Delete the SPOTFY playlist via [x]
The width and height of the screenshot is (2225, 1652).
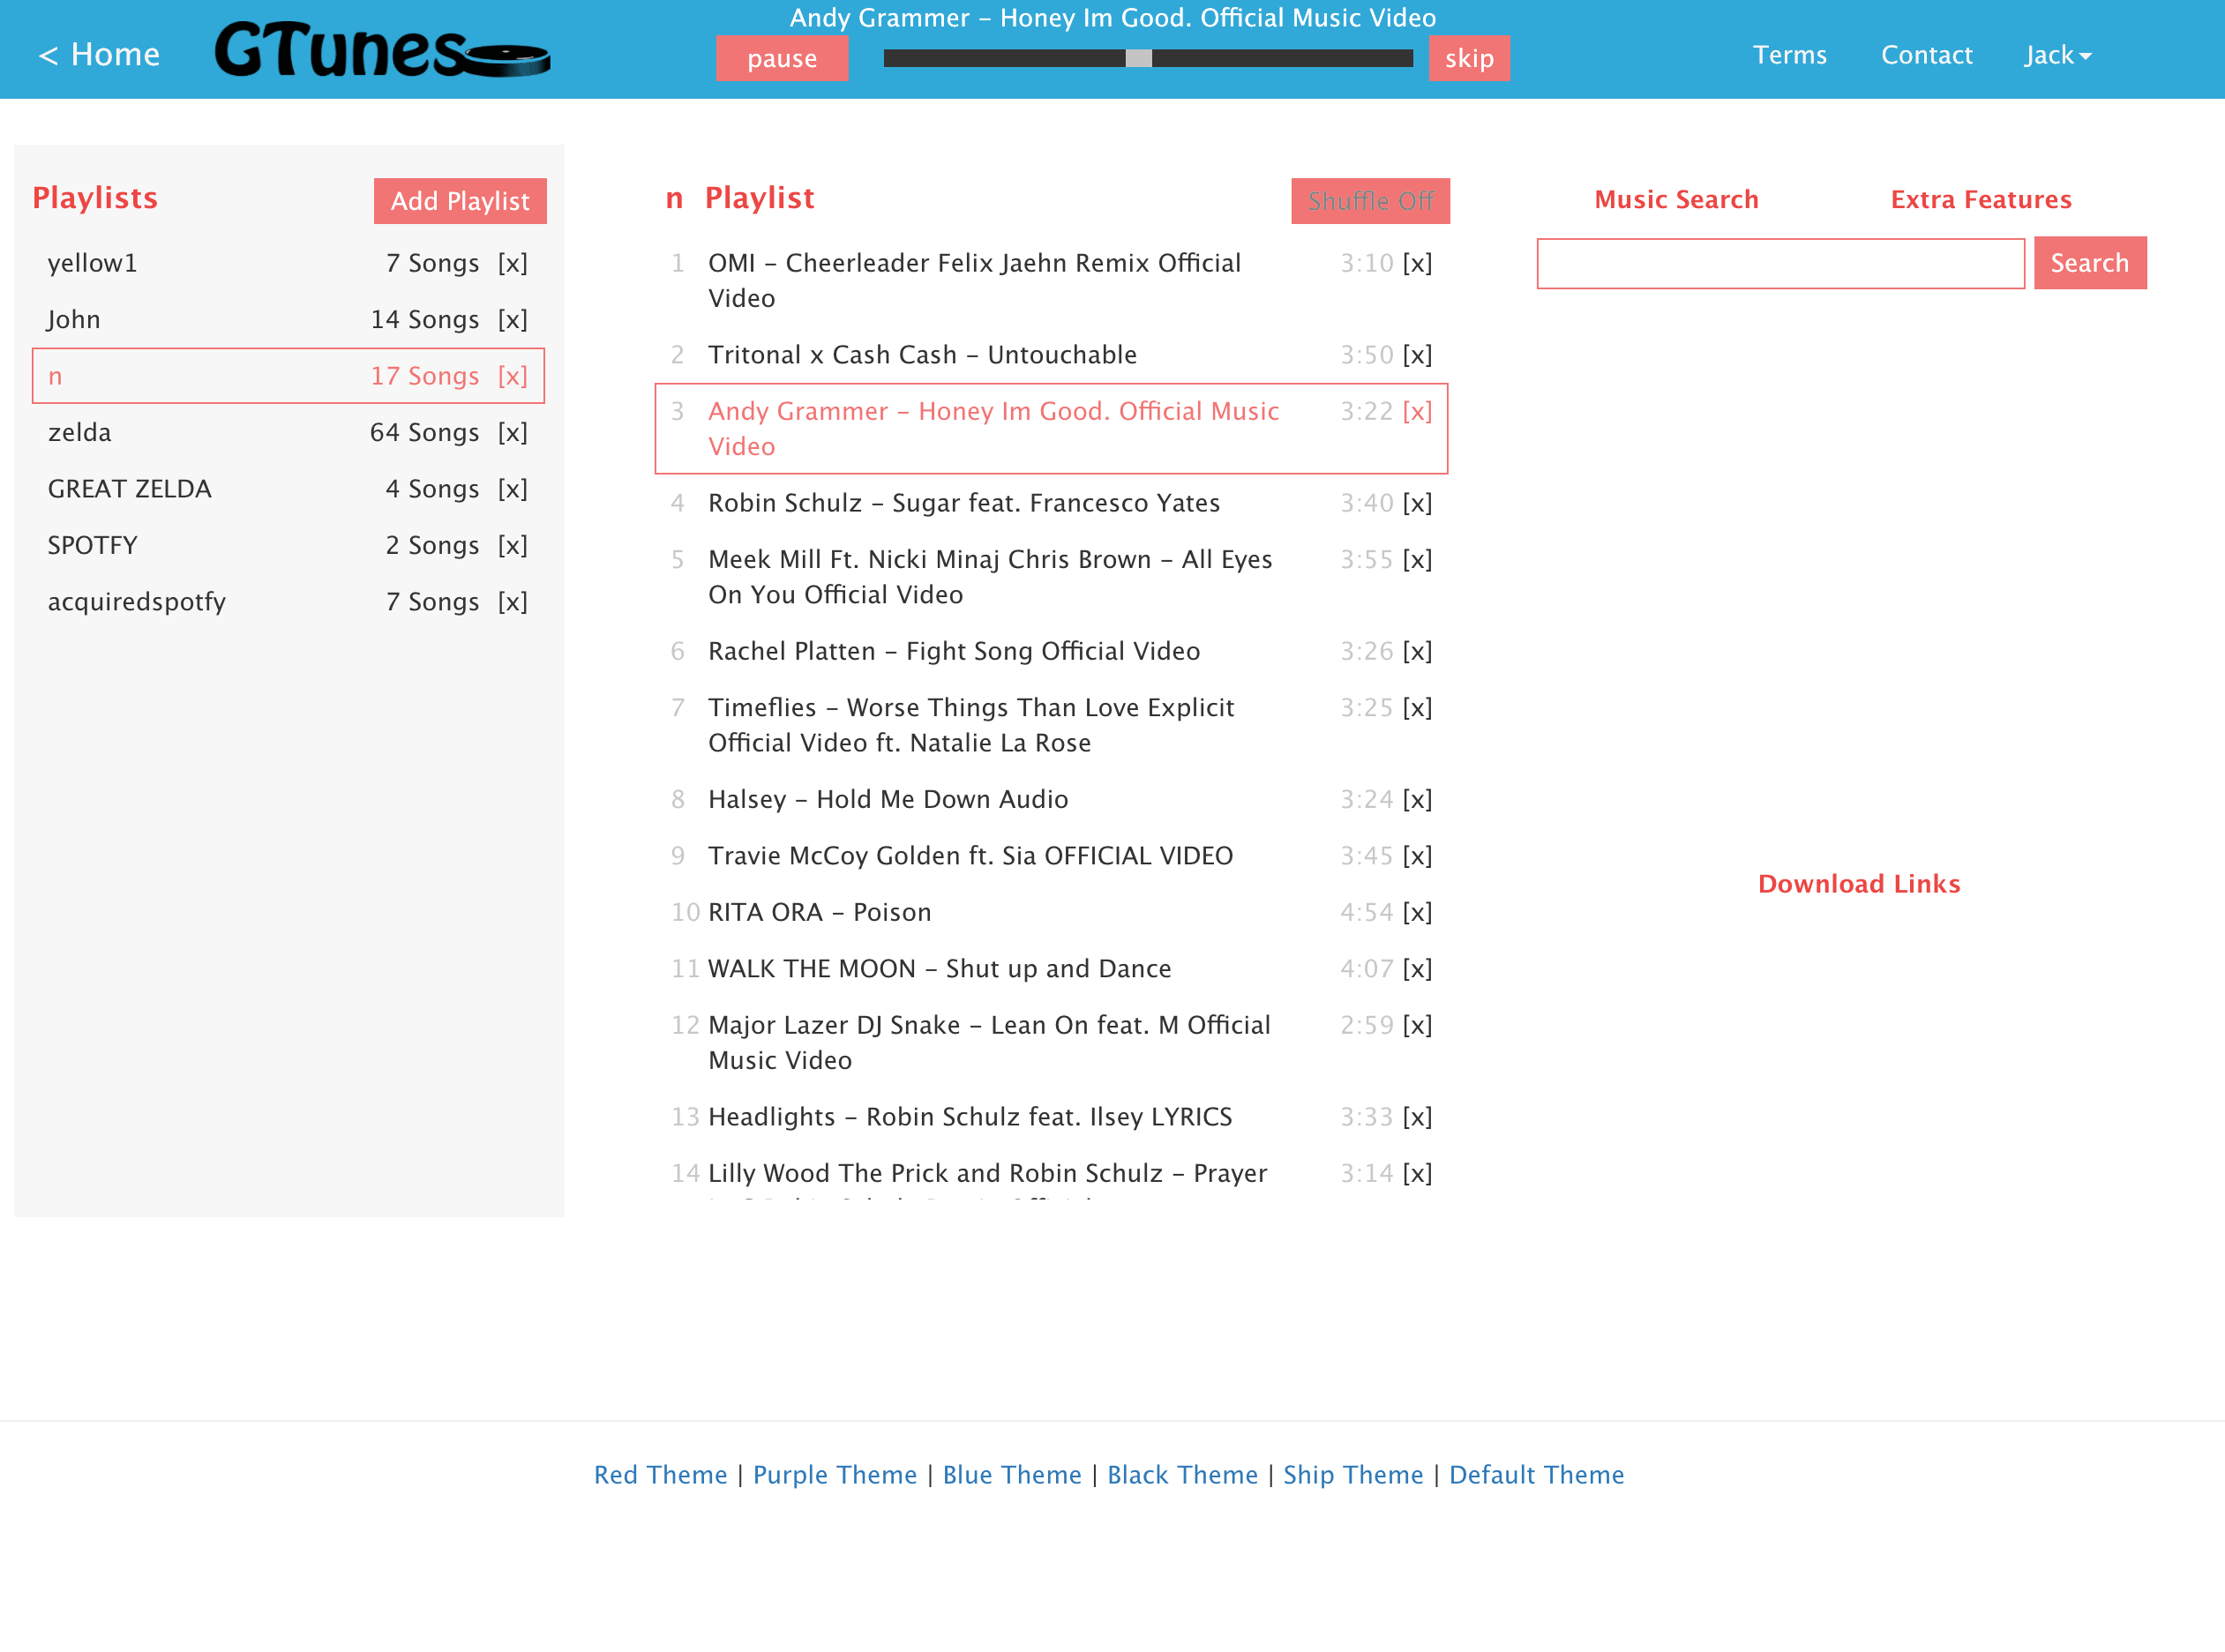tap(512, 545)
